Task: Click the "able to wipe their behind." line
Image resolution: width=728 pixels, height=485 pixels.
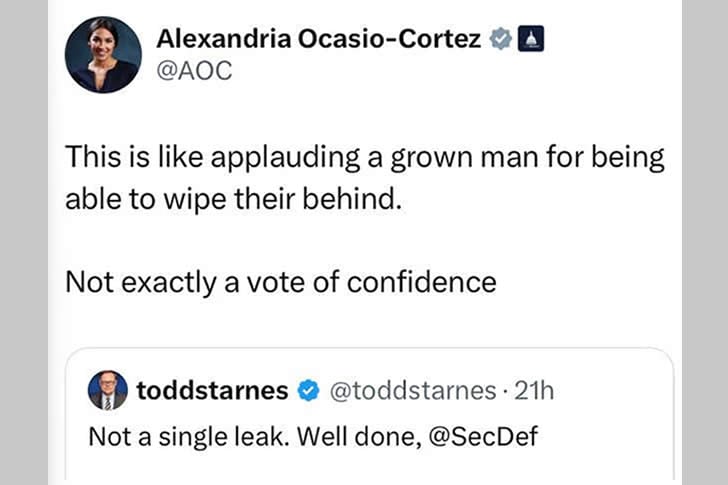Action: [232, 197]
